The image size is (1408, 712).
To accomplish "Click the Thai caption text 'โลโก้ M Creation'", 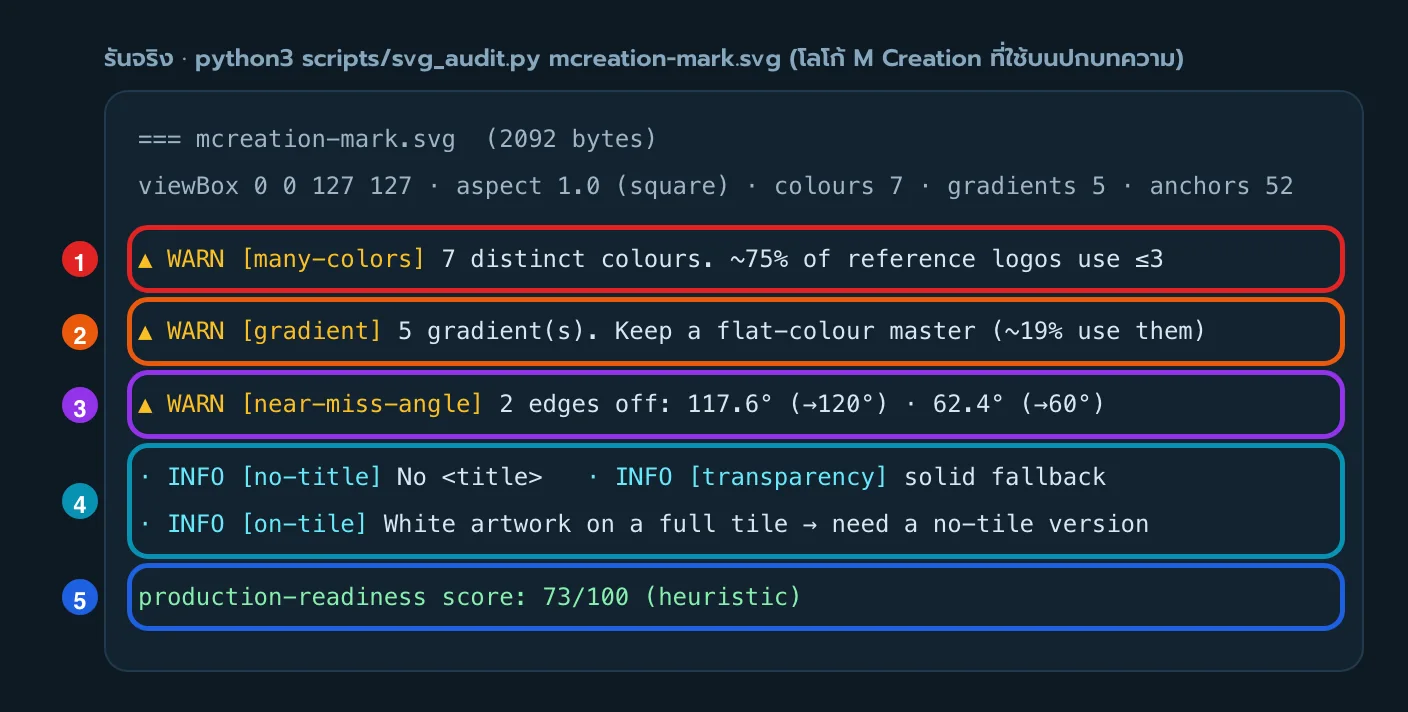I will coord(888,59).
